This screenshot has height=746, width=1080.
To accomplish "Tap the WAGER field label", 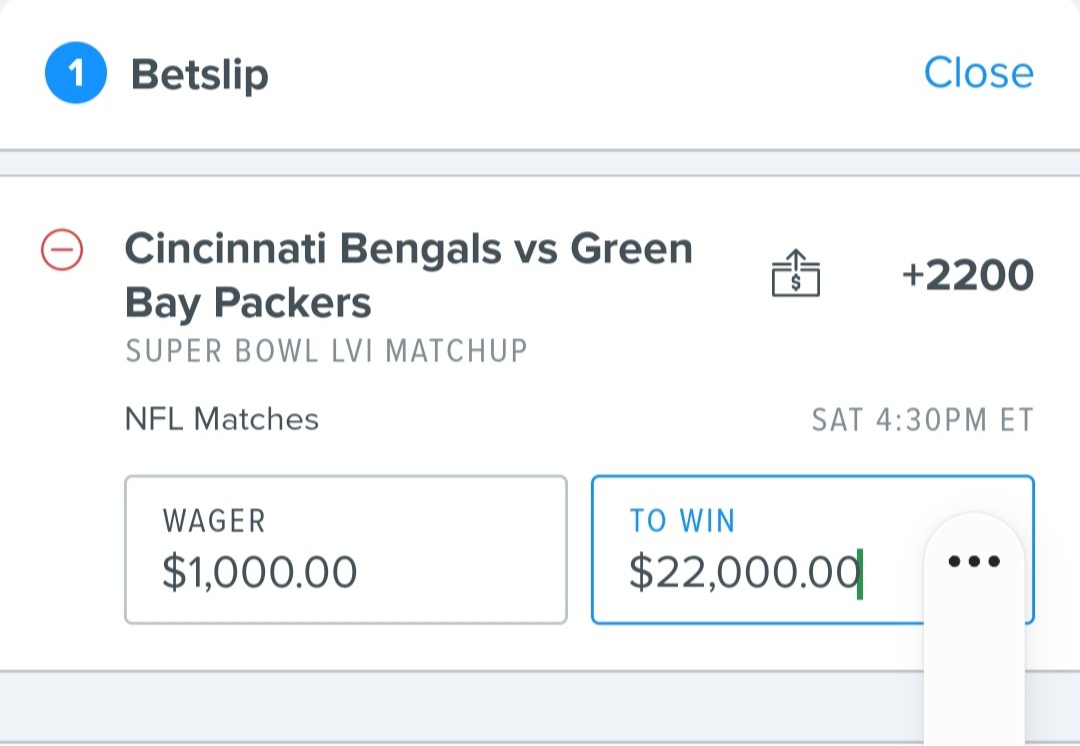I will (214, 521).
